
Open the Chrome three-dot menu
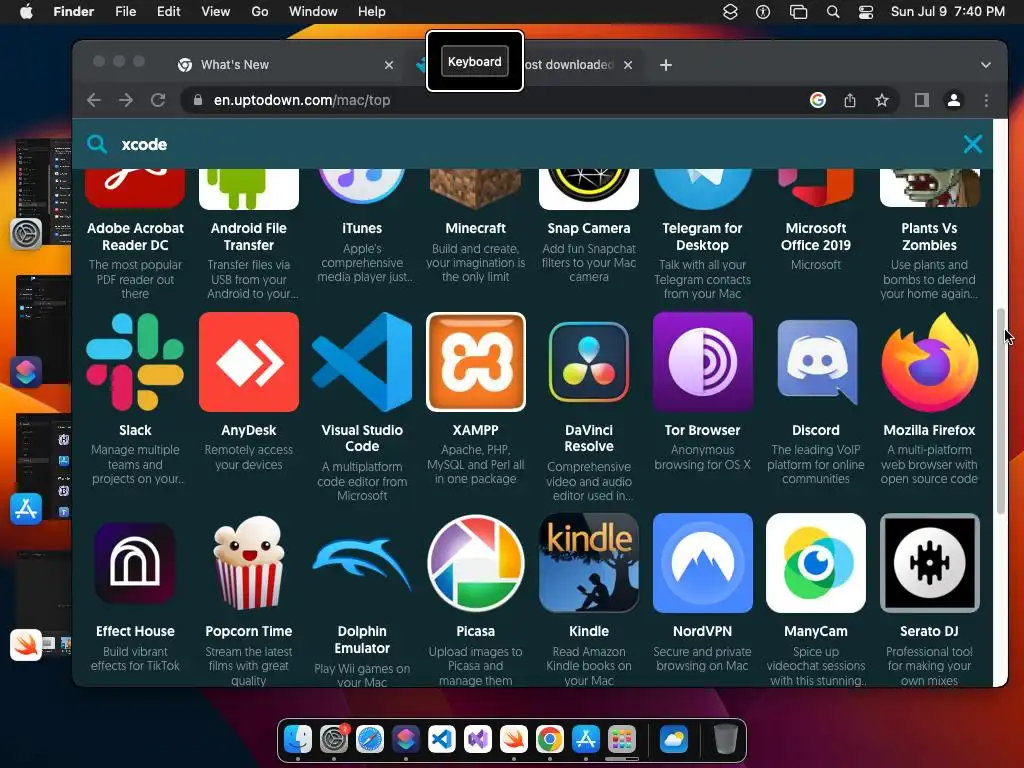pyautogui.click(x=986, y=101)
